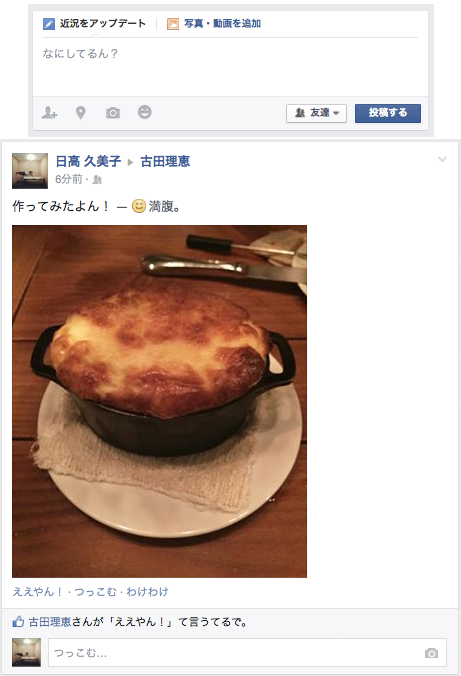
Task: Click the つっこむ comment link
Action: point(95,592)
